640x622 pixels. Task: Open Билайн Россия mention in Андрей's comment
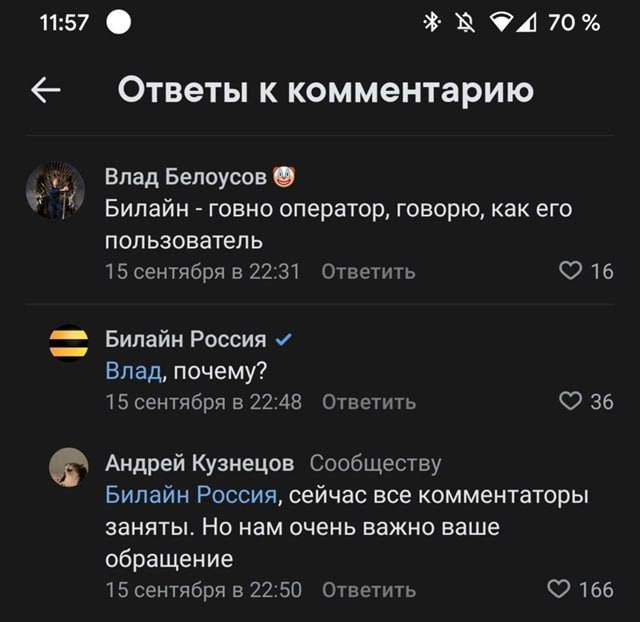[190, 496]
